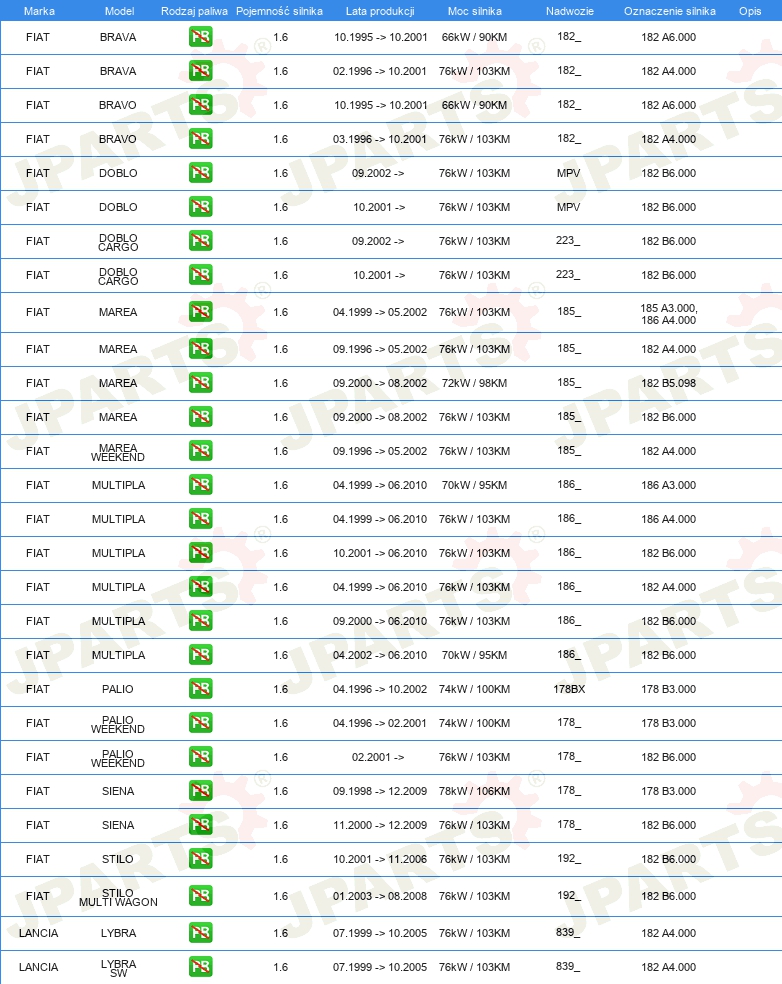Click fuel icon in STILO MULTI WAGON row
782x984 pixels.
point(201,896)
